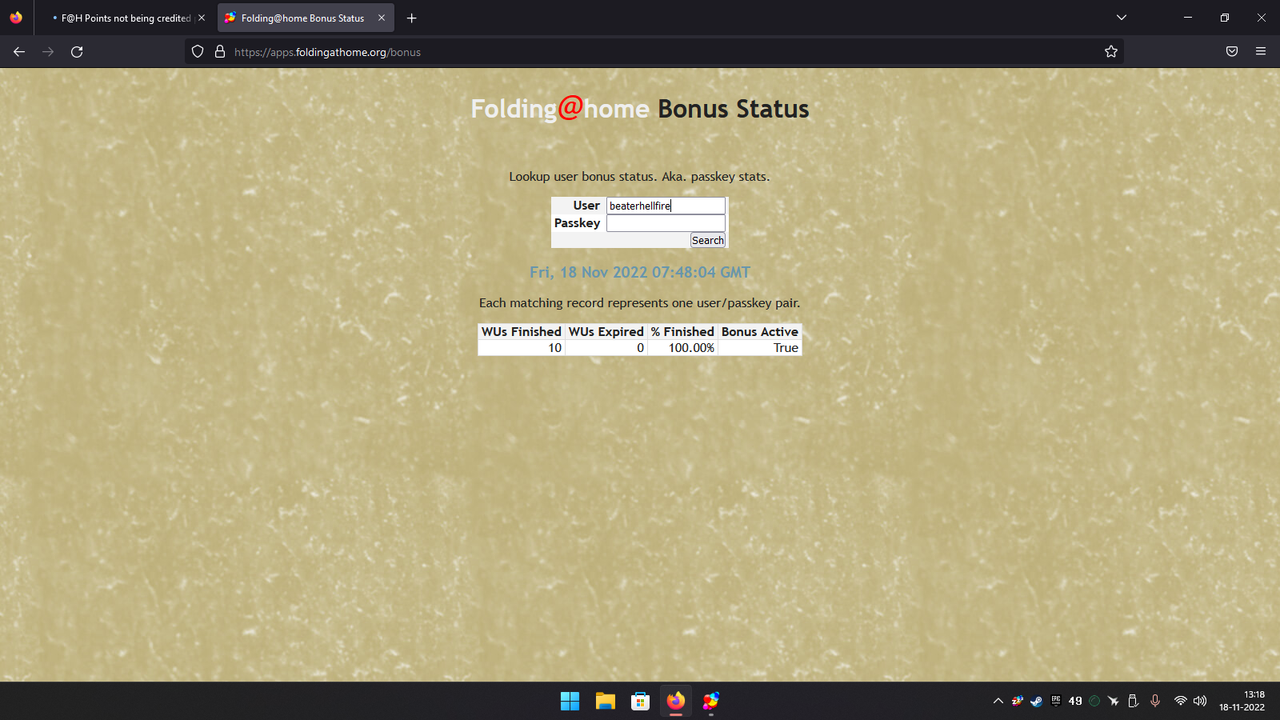Switch to F@H Points not being credited tab
Screen dimensions: 1280x720
[125, 18]
